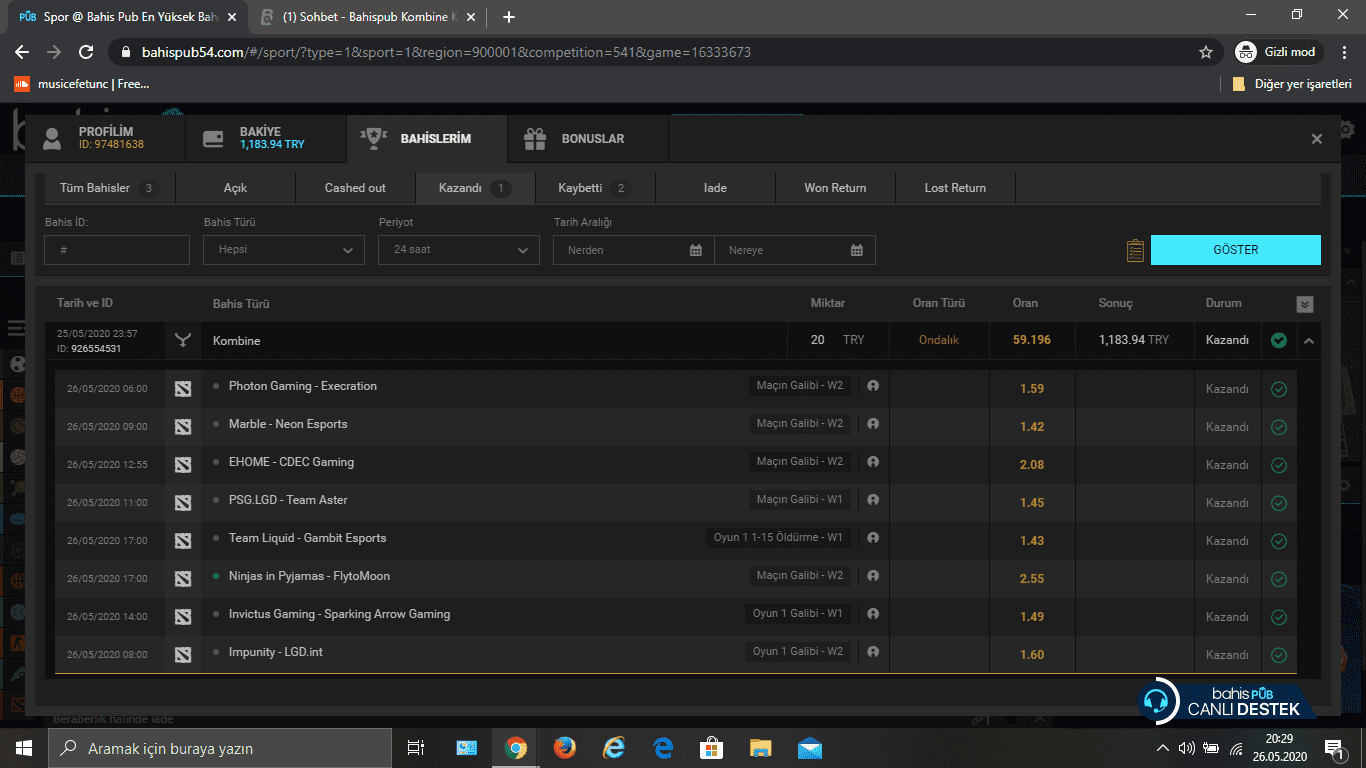Image resolution: width=1366 pixels, height=768 pixels.
Task: Switch to the Sohbet Bahispub browser tab
Action: (x=365, y=17)
